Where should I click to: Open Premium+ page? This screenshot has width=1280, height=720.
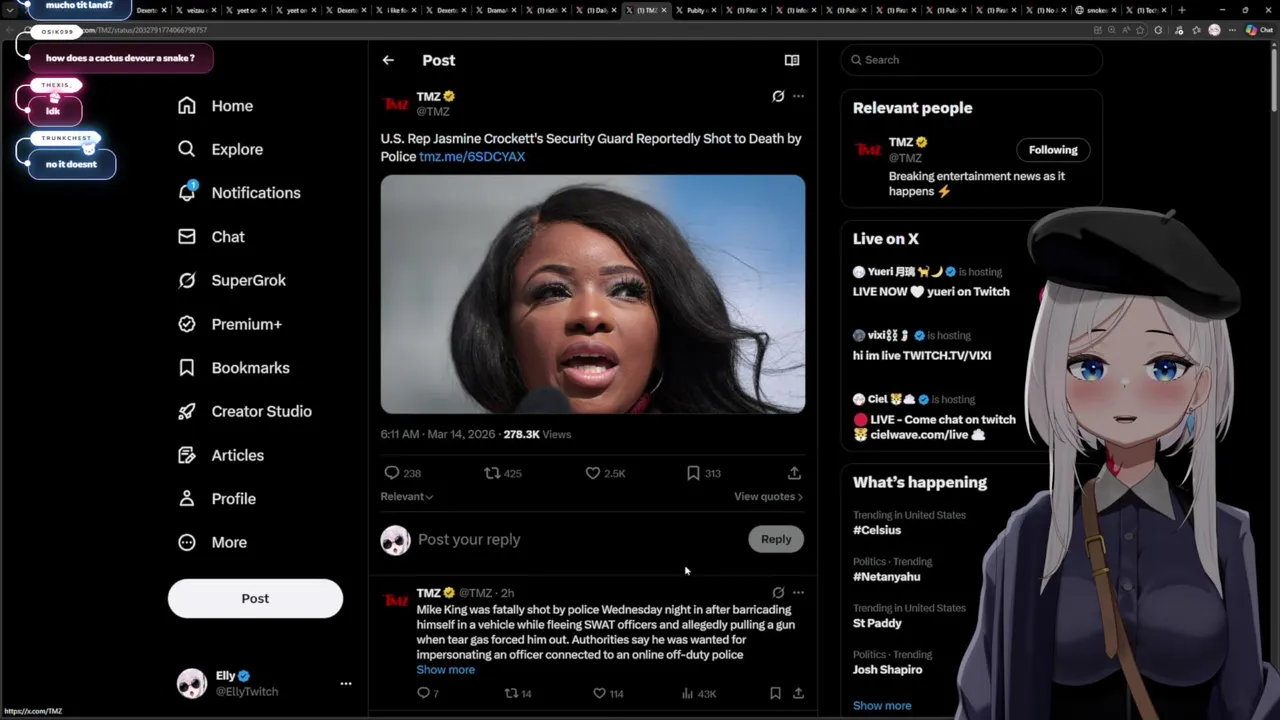coord(229,324)
